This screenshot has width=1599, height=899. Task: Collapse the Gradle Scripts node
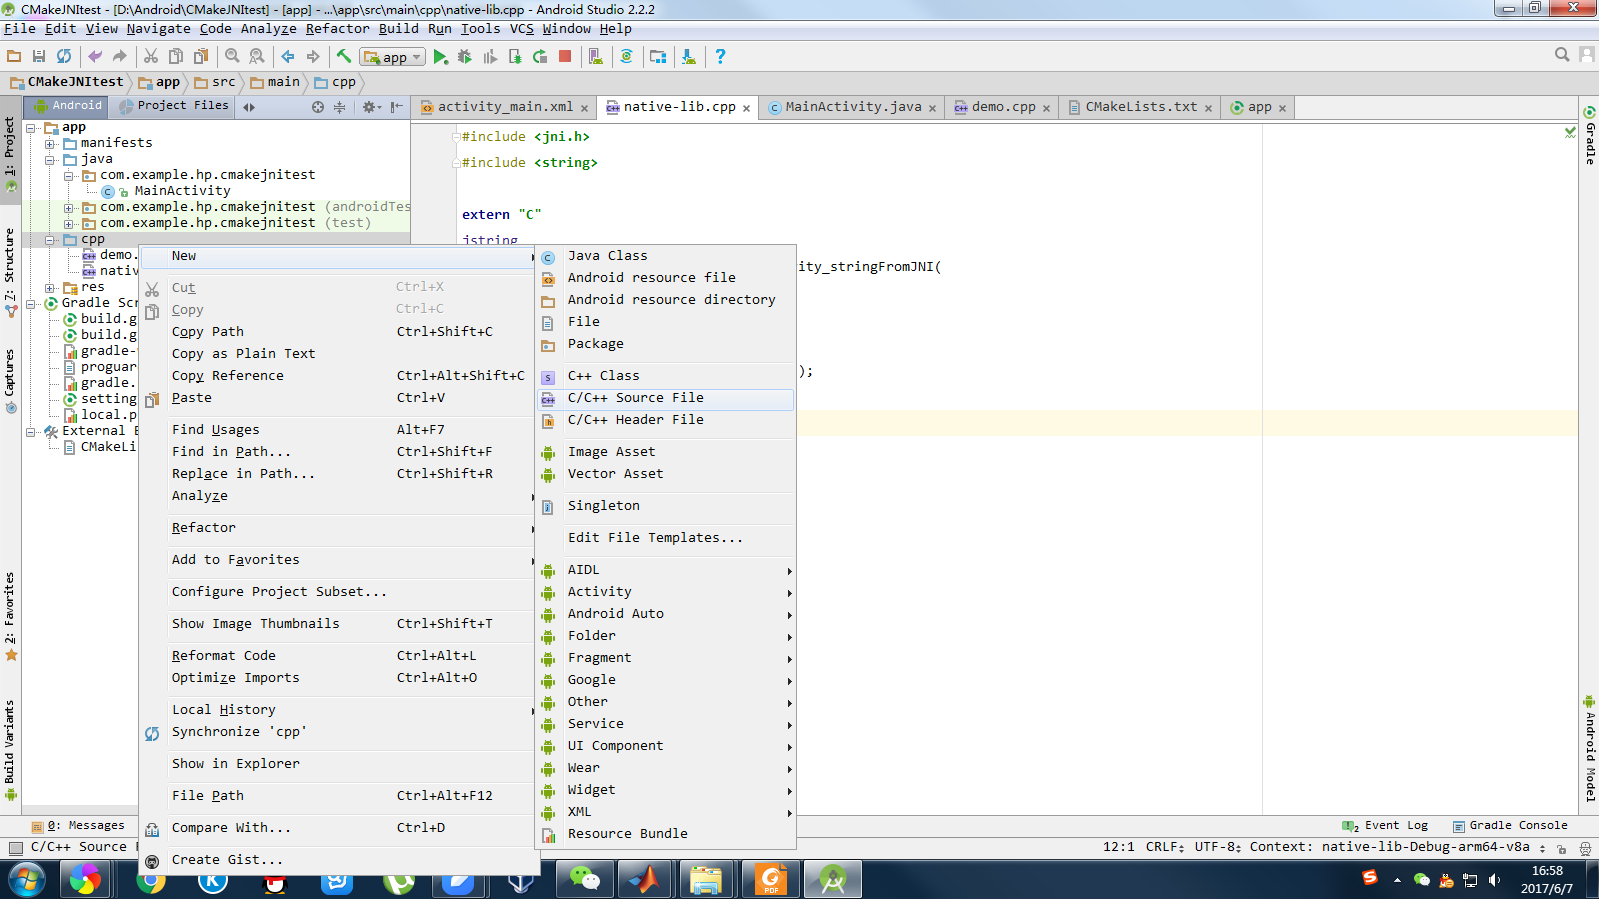tap(31, 304)
